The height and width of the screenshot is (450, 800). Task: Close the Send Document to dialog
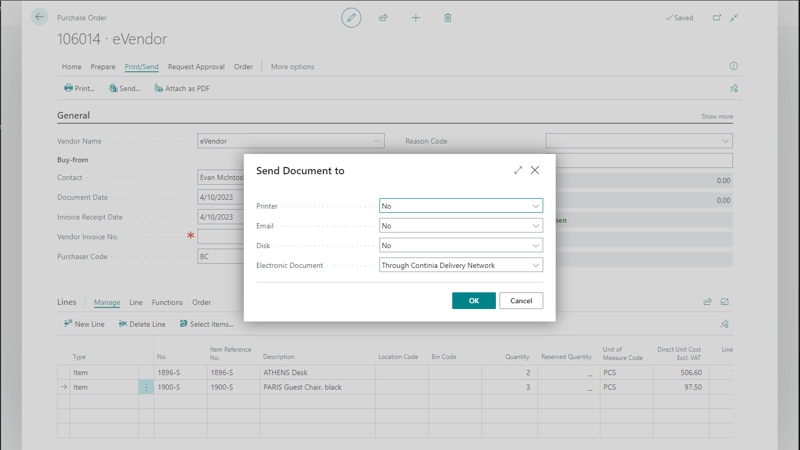535,170
